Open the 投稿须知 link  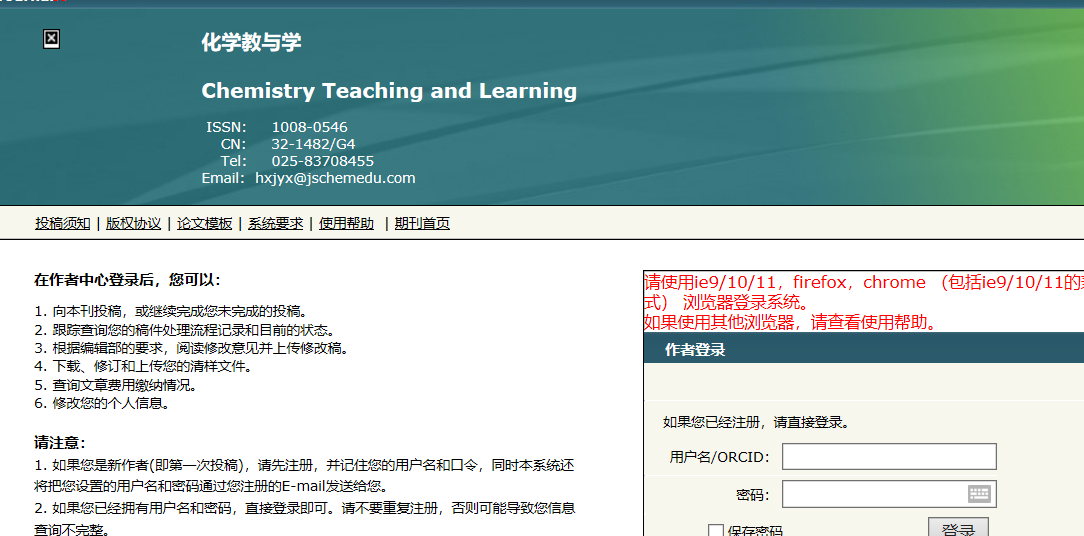63,223
